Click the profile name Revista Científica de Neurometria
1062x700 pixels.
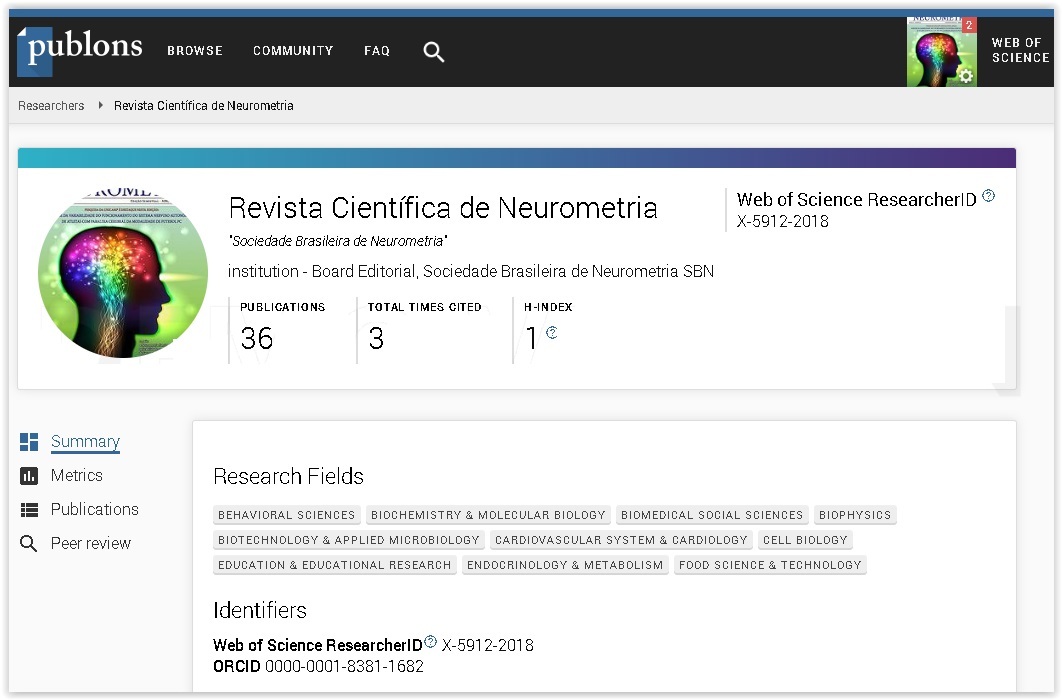[443, 208]
